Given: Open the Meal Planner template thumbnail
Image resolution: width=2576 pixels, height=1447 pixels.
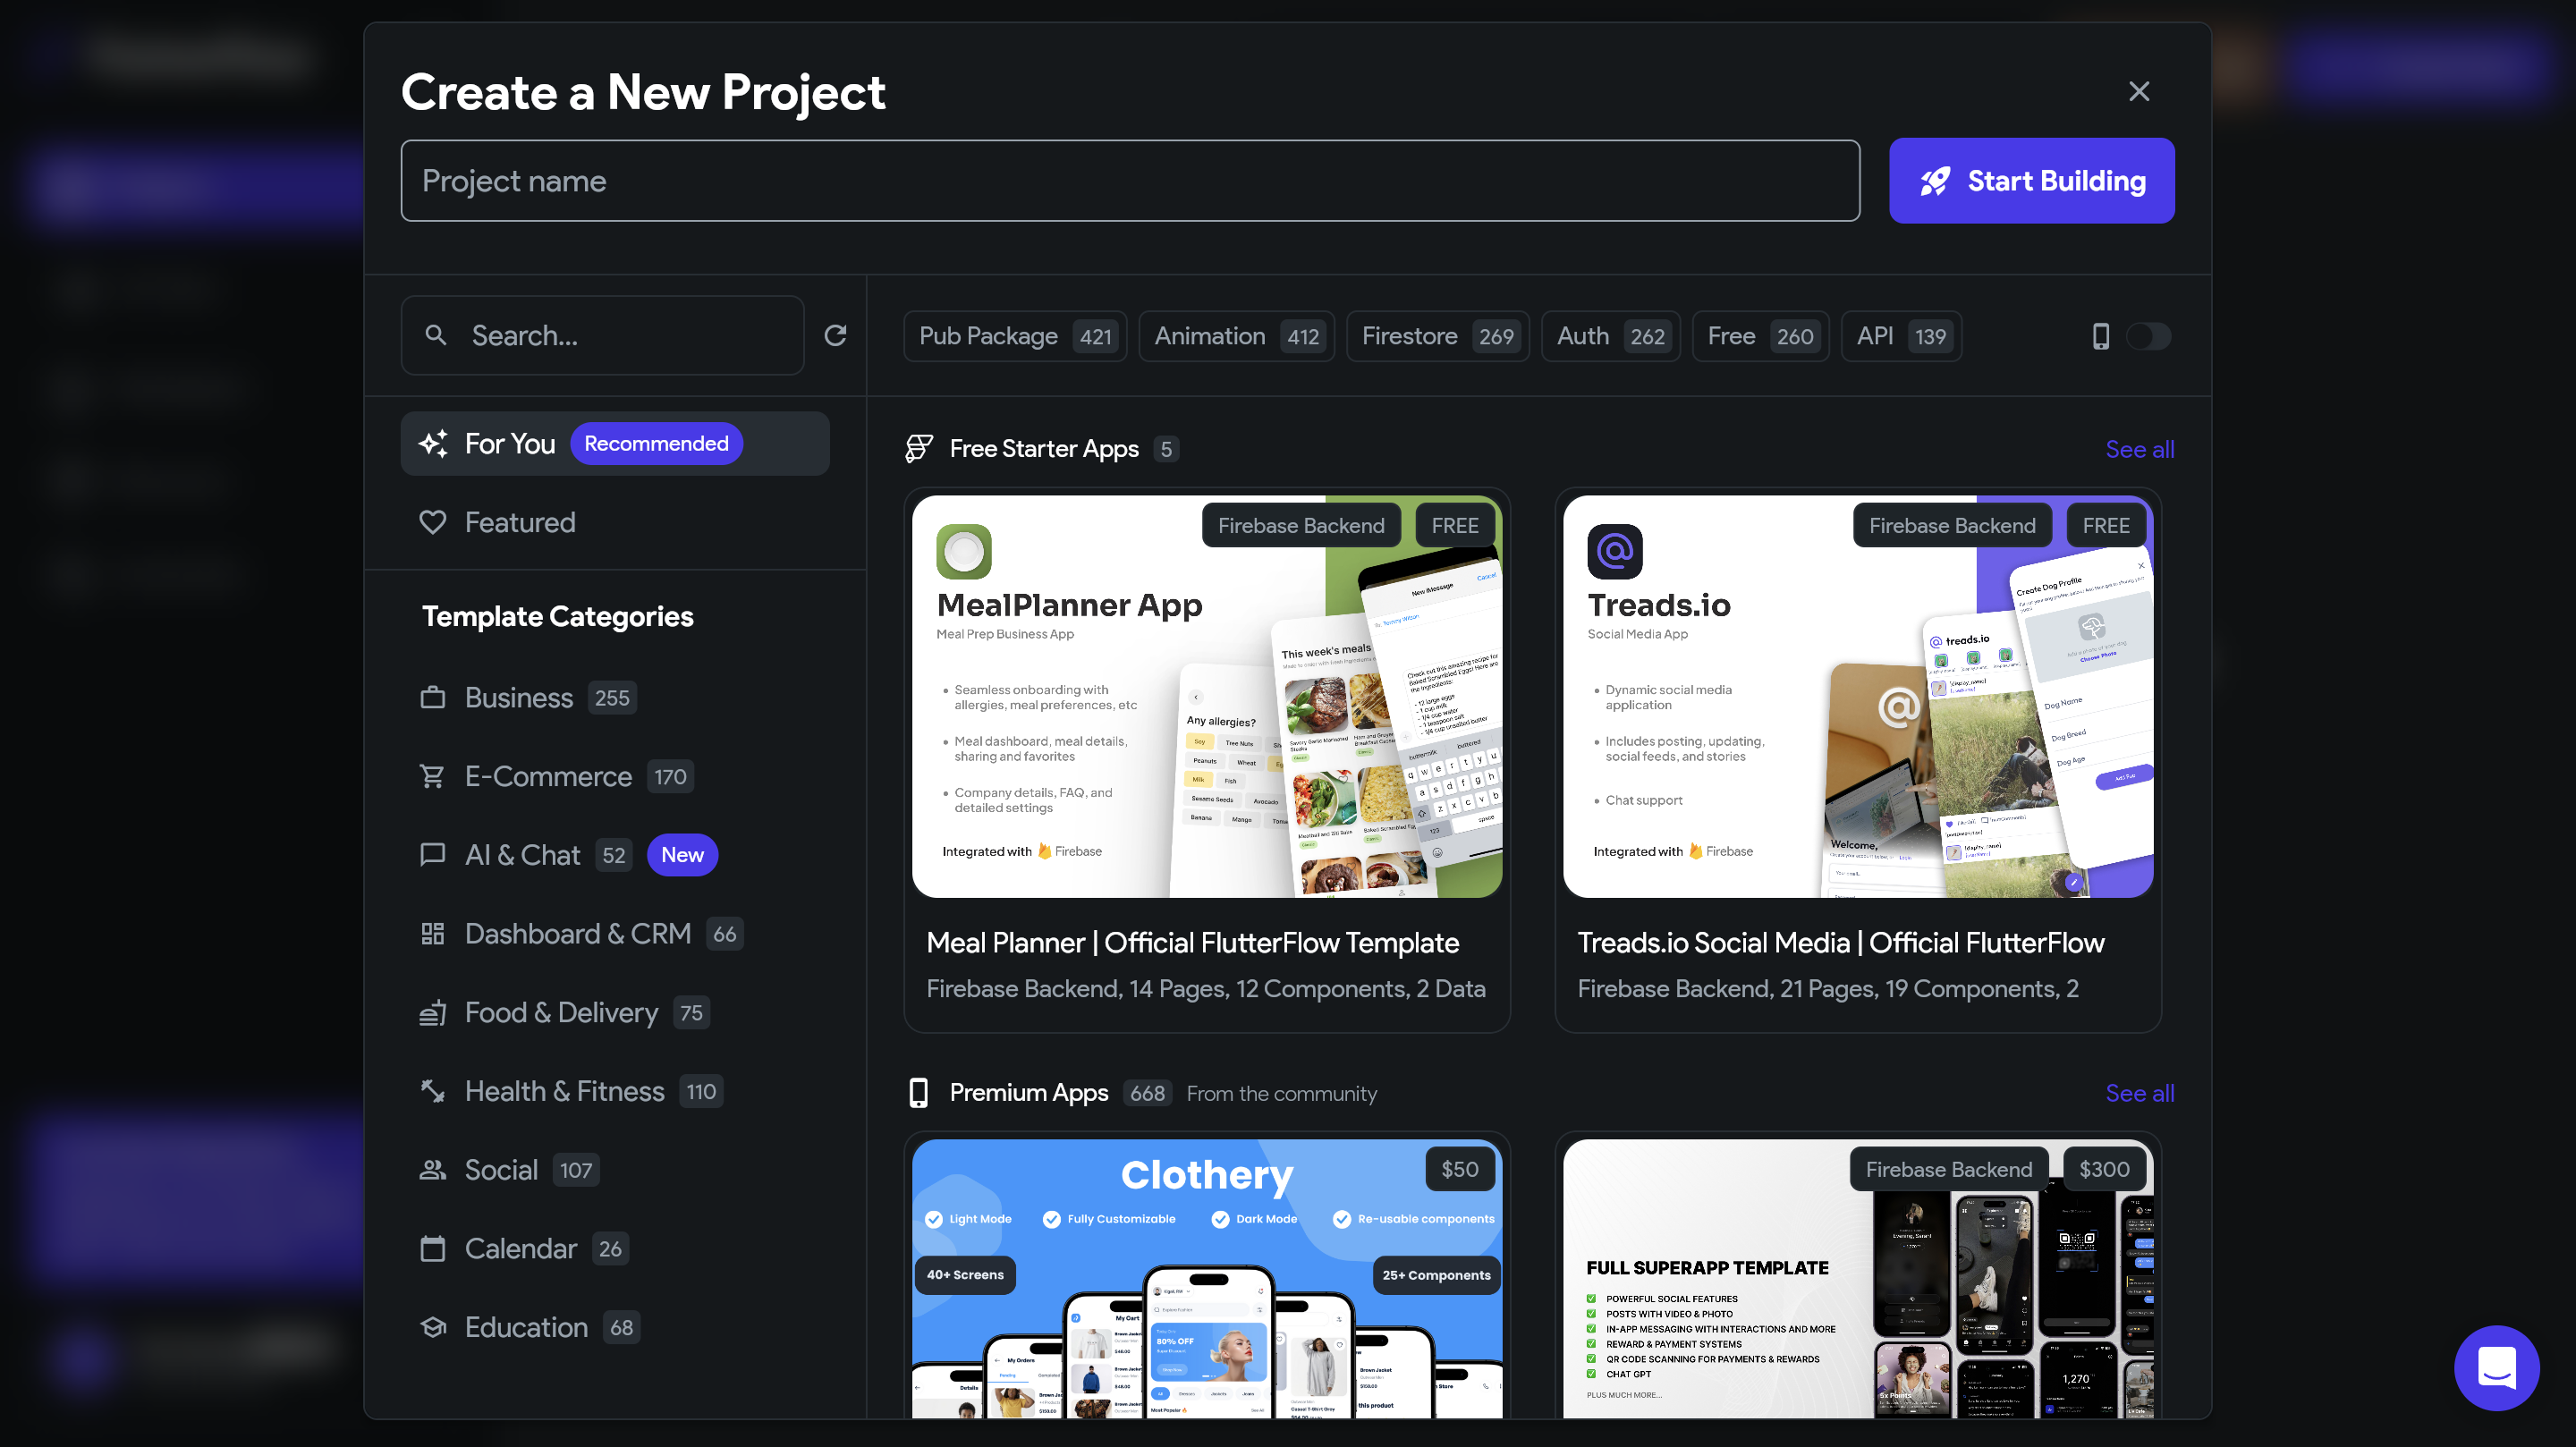Looking at the screenshot, I should pos(1206,697).
